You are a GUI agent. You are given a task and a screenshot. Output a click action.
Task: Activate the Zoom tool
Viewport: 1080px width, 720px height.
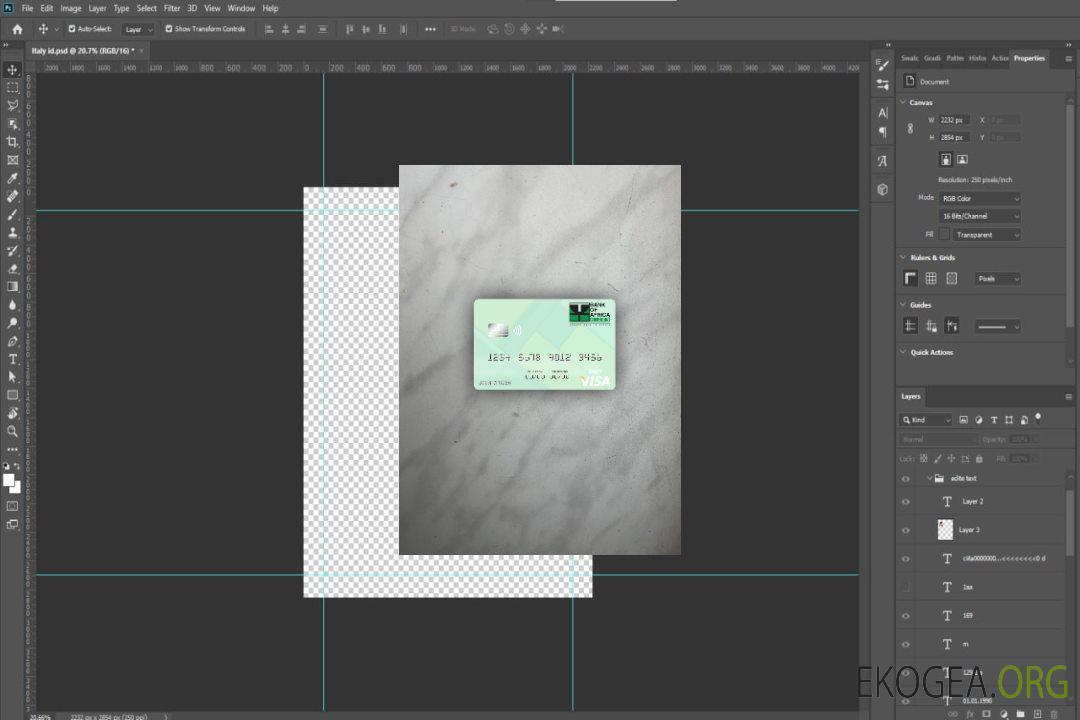click(12, 431)
